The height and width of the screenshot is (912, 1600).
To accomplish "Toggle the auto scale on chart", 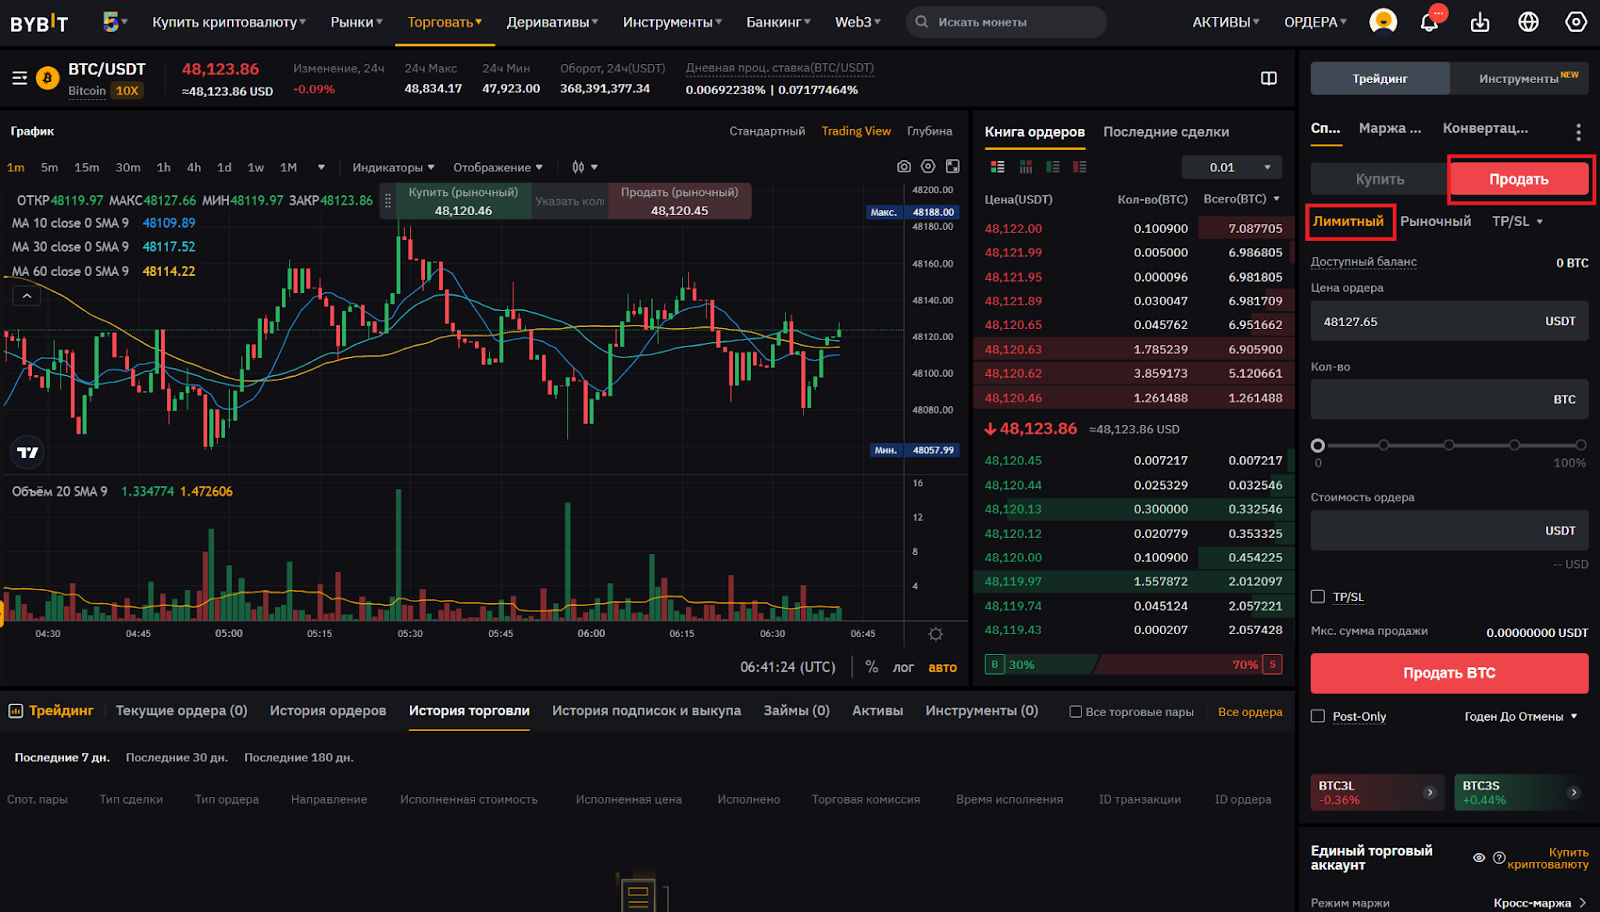I will [x=942, y=667].
